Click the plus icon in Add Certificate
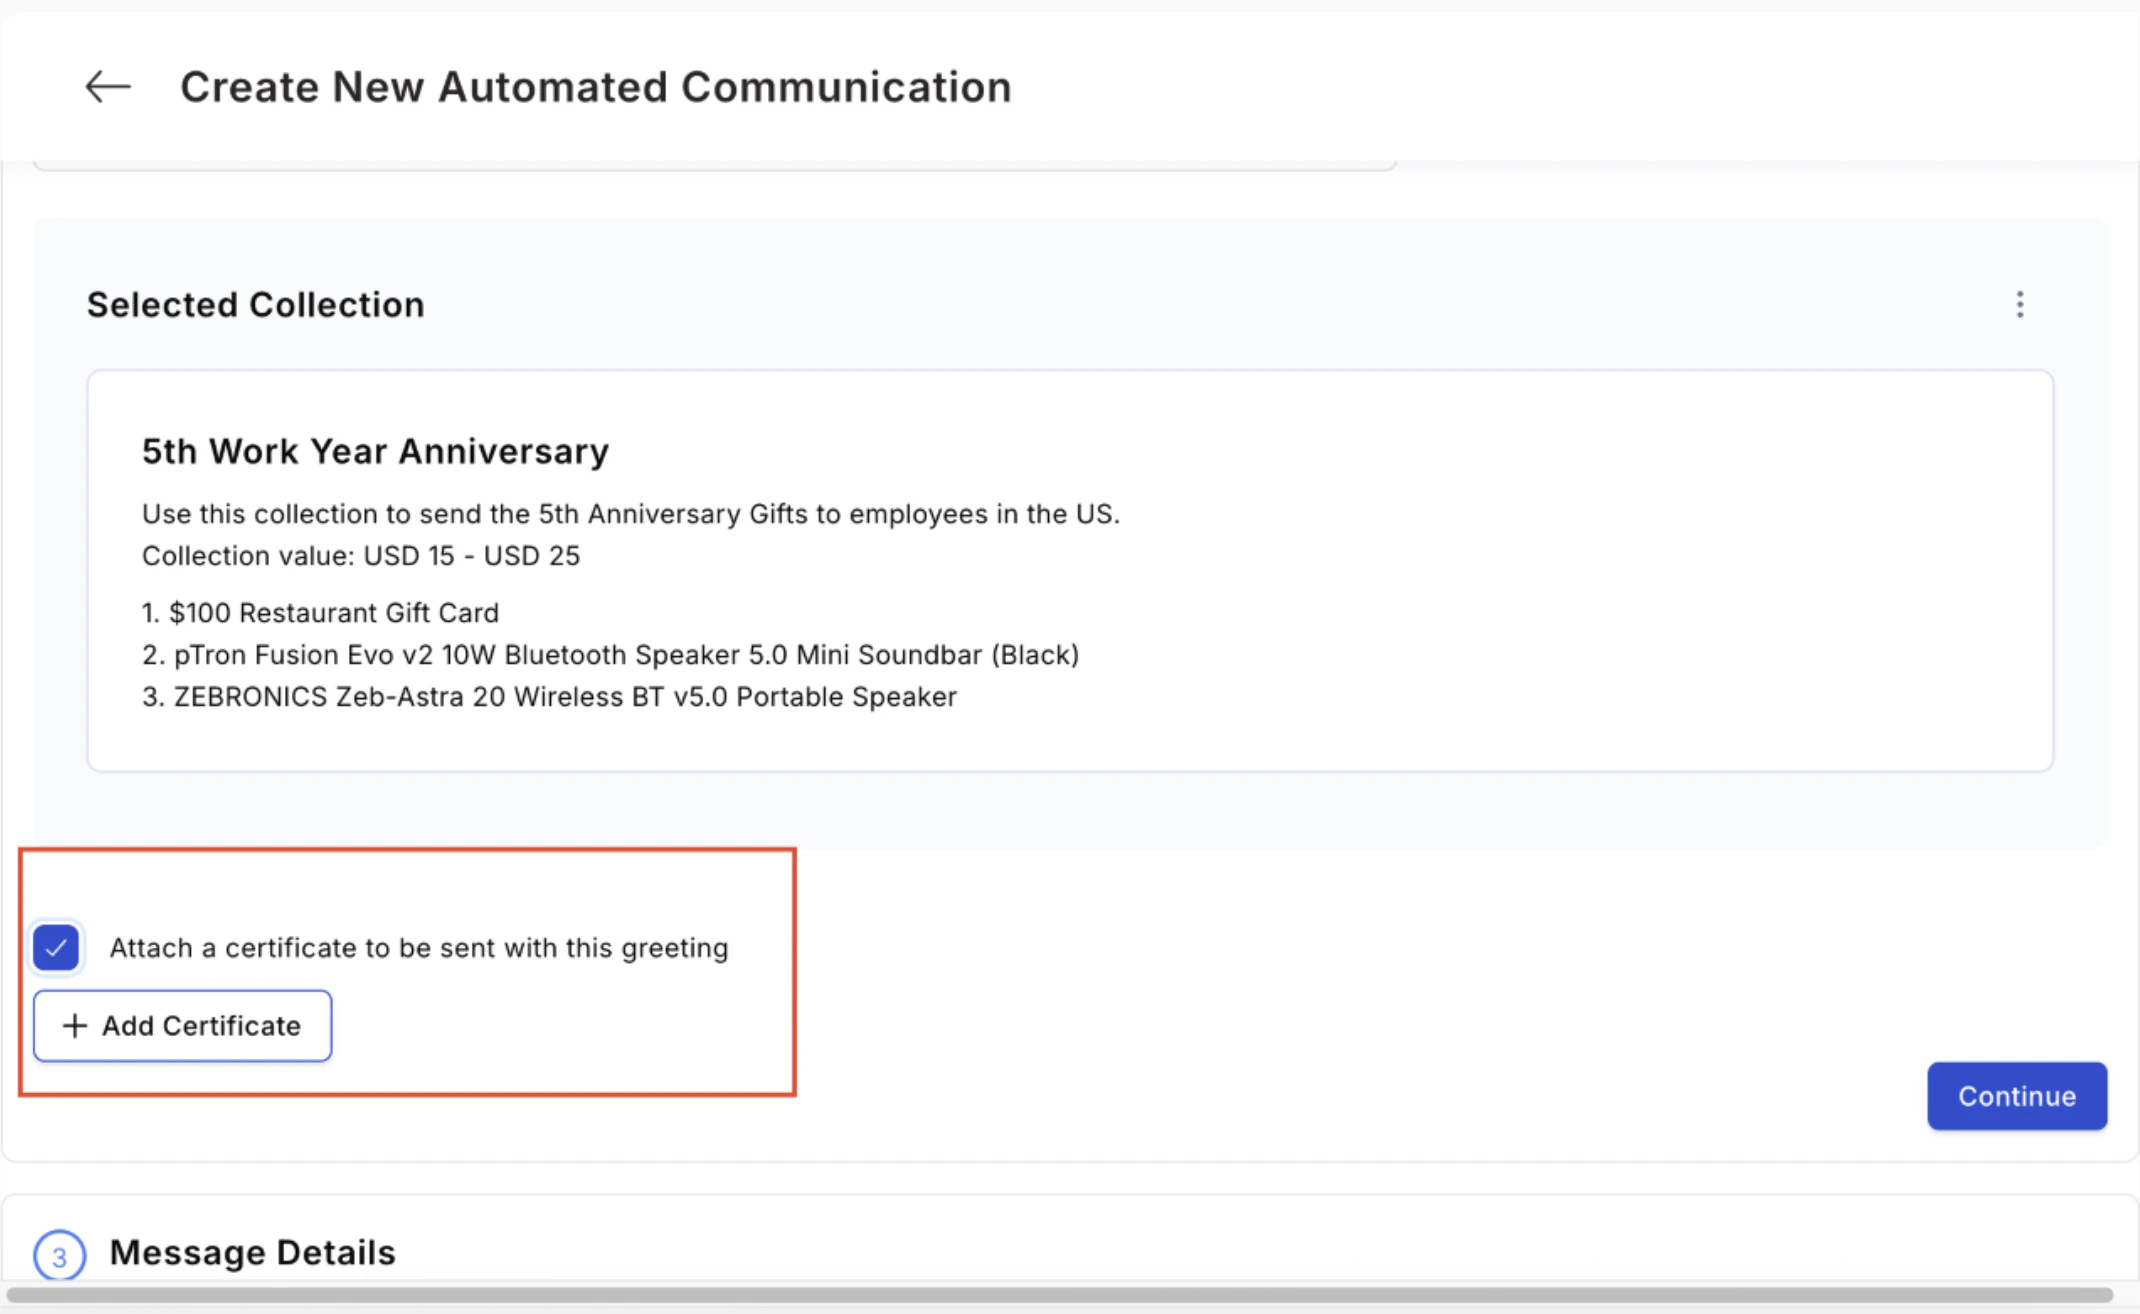 click(74, 1025)
